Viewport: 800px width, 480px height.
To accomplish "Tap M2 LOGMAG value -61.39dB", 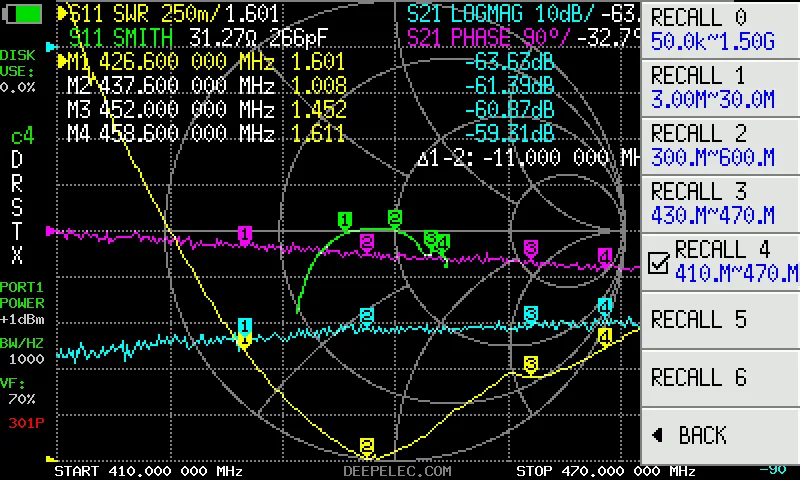I will pyautogui.click(x=509, y=85).
